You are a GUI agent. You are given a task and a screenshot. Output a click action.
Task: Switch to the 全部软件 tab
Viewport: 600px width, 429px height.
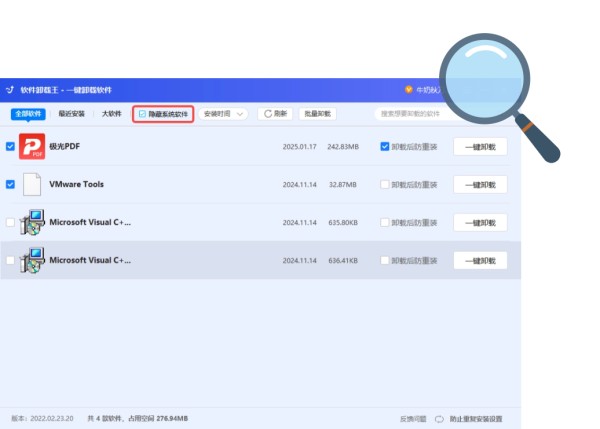click(28, 114)
